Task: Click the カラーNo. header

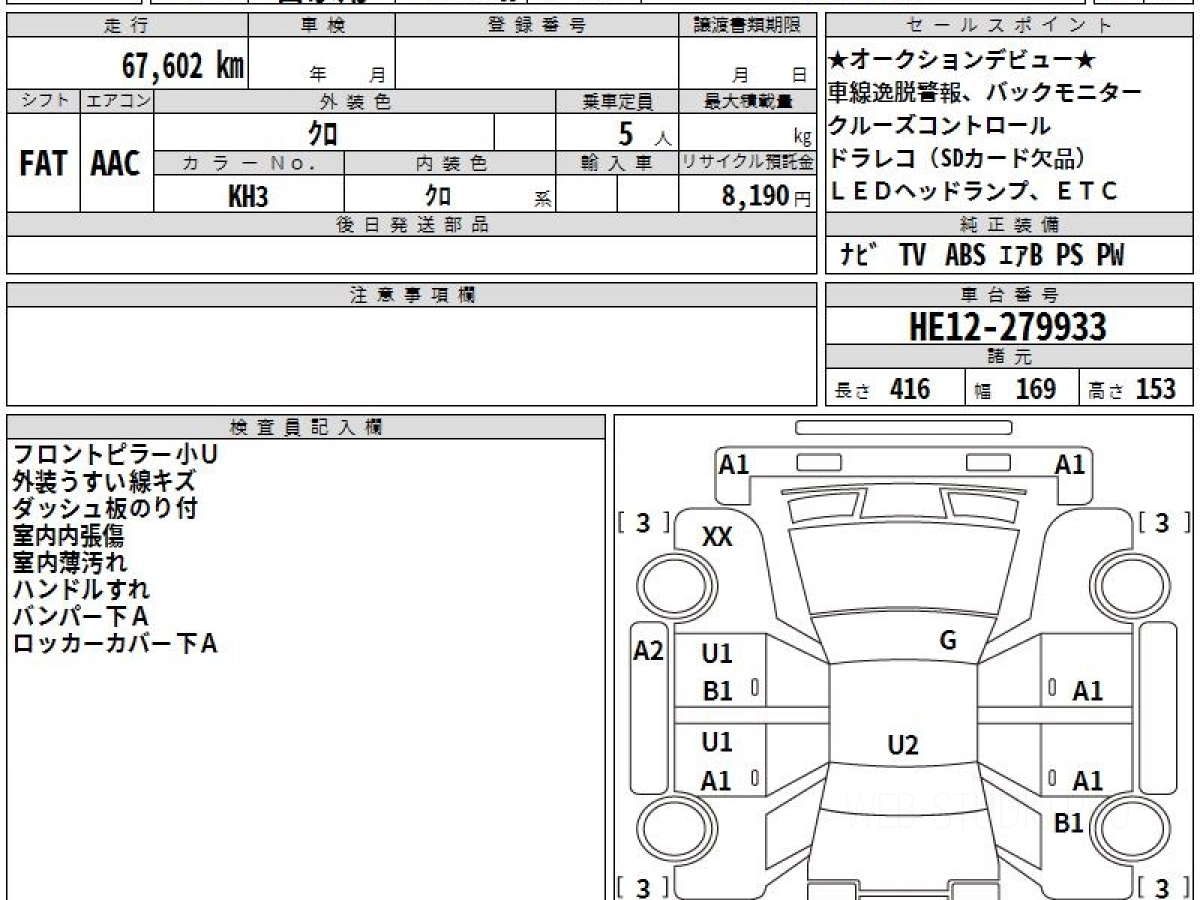Action: 249,163
